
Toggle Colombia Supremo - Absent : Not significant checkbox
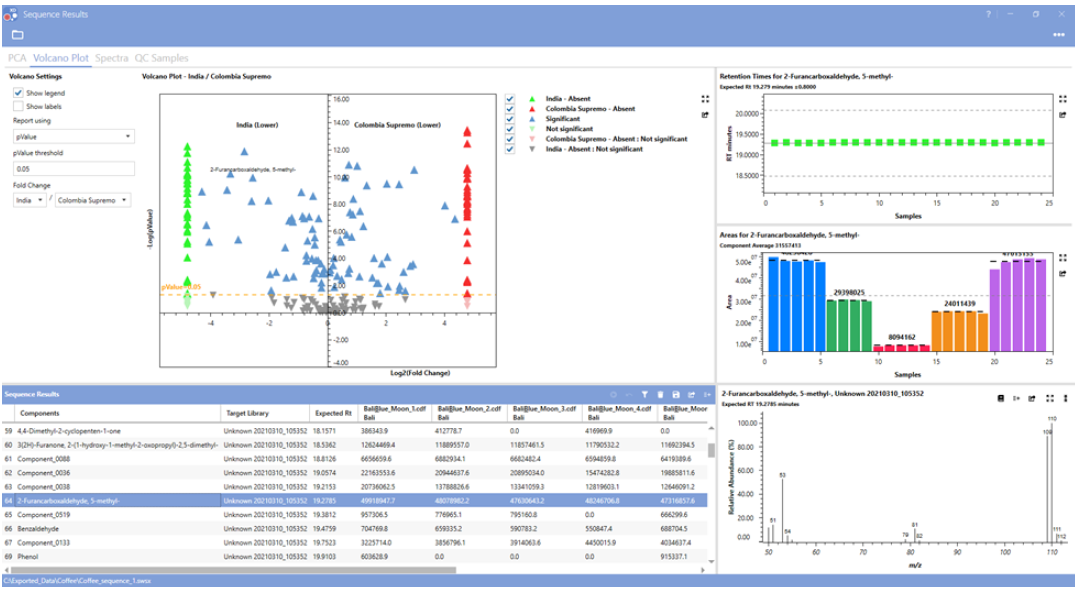(x=510, y=139)
